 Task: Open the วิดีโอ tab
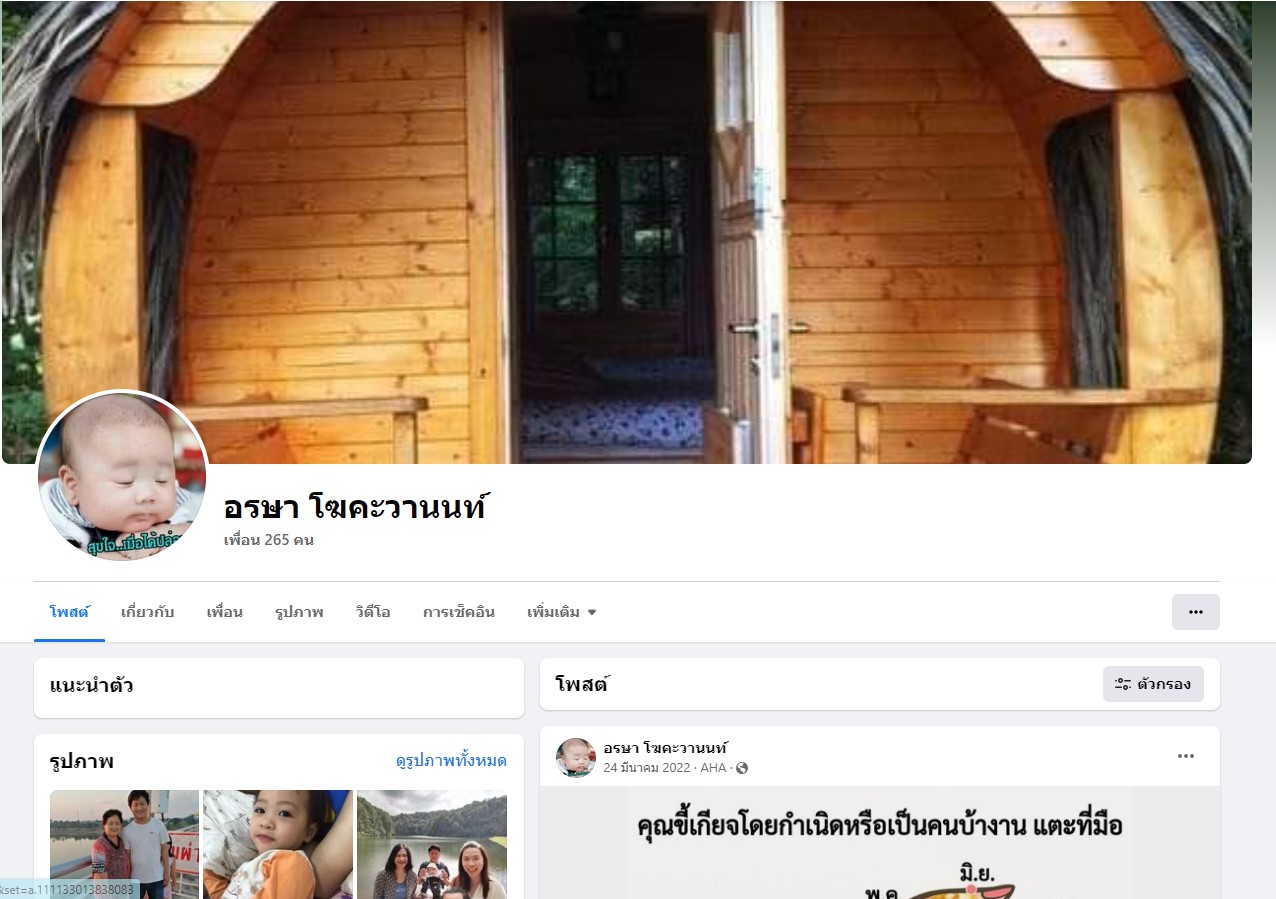[373, 612]
